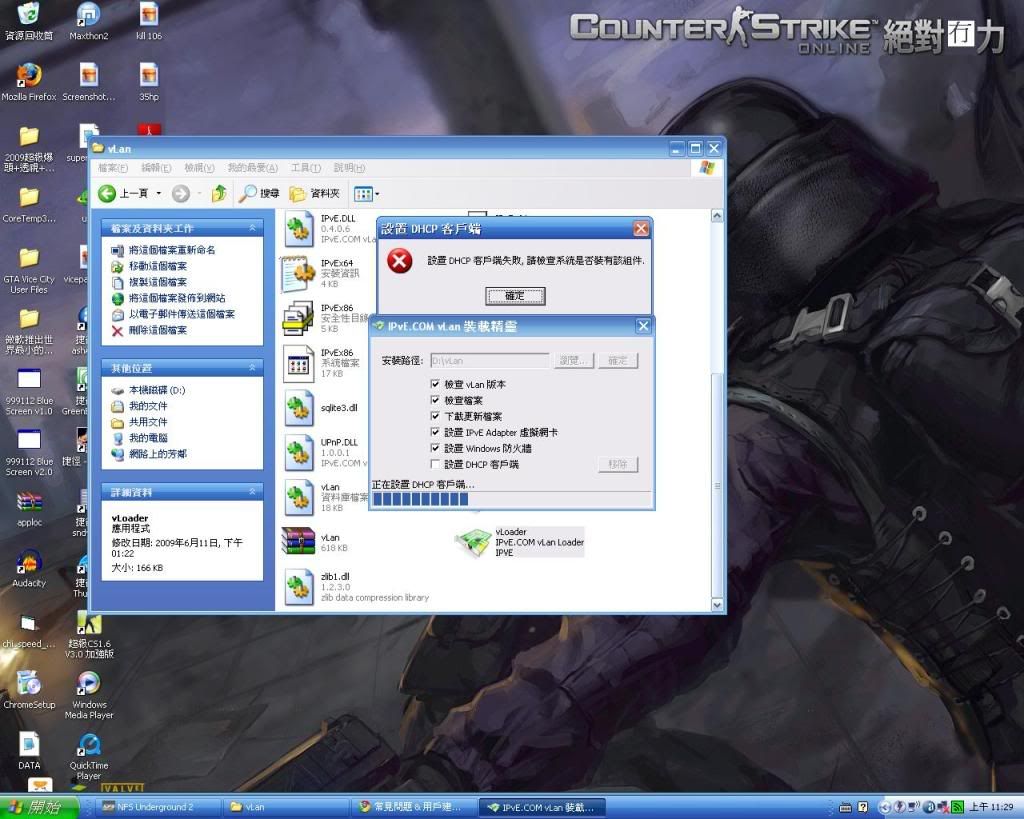Click the vLoader application icon

(473, 541)
